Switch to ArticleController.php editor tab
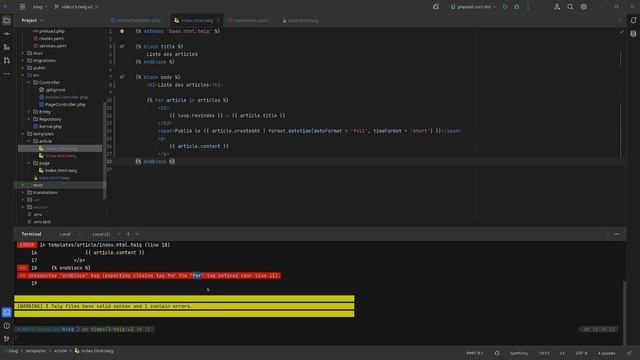640x360 pixels. 136,20
